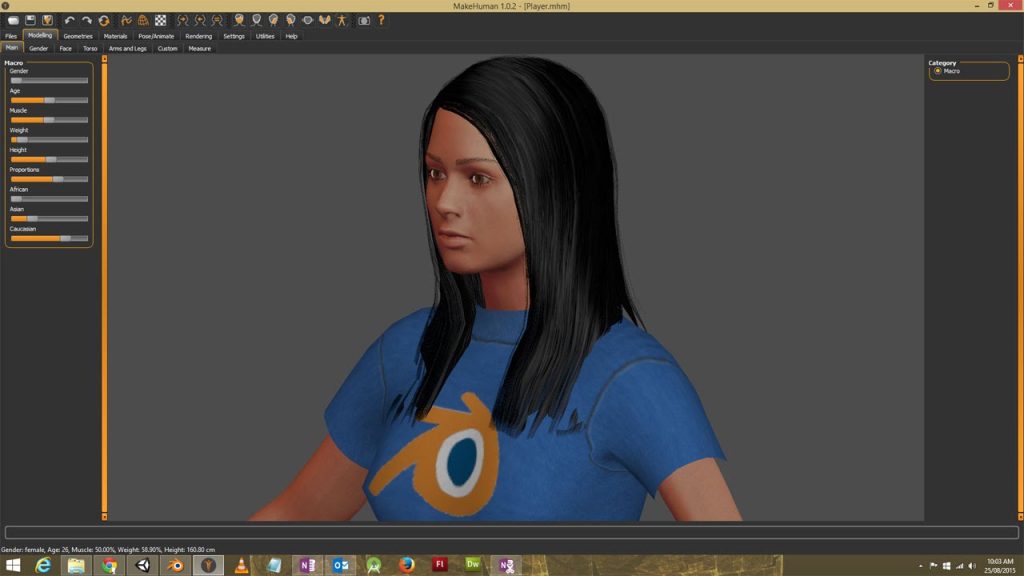Click the wireframe globe toolbar icon
The width and height of the screenshot is (1024, 576).
143,18
